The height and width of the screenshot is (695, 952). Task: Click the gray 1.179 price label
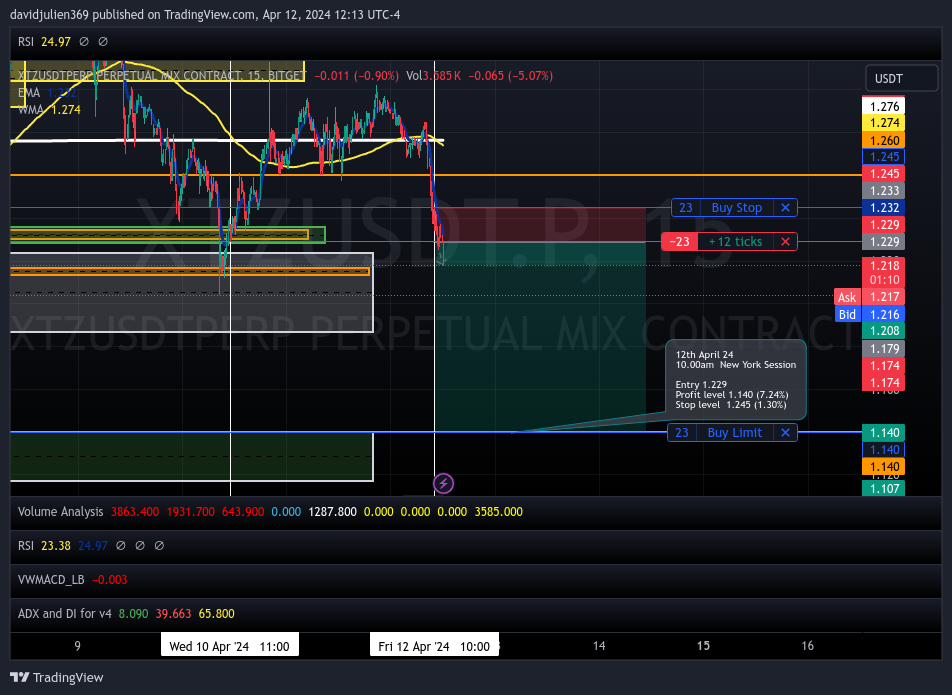(884, 349)
